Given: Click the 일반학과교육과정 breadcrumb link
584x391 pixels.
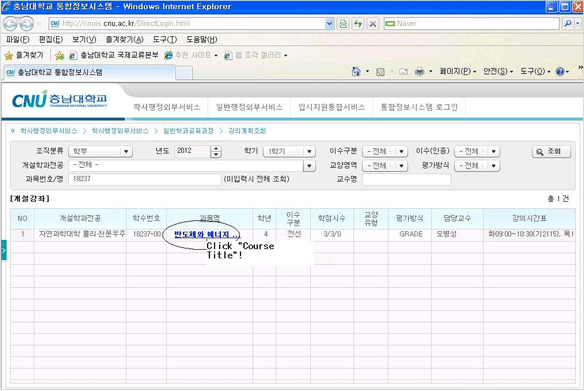Looking at the screenshot, I should tap(188, 131).
